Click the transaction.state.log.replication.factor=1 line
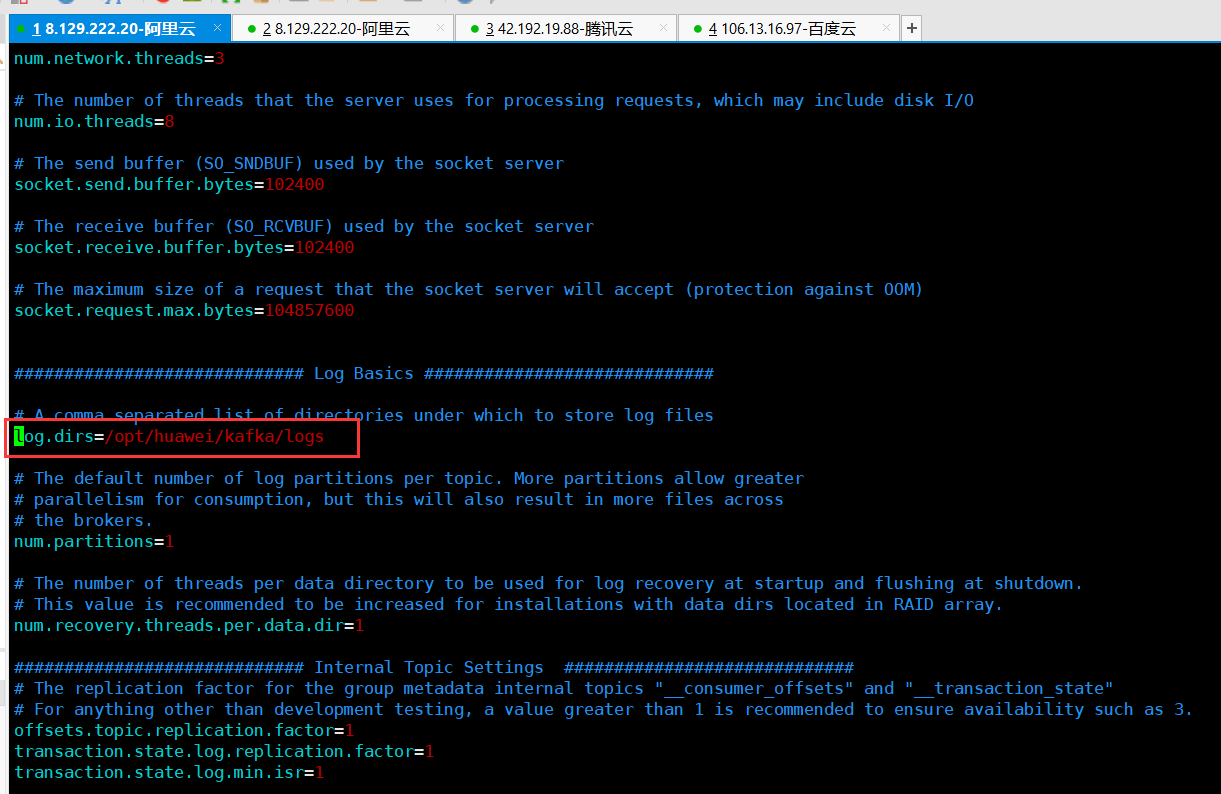Viewport: 1221px width, 794px height. pos(224,752)
